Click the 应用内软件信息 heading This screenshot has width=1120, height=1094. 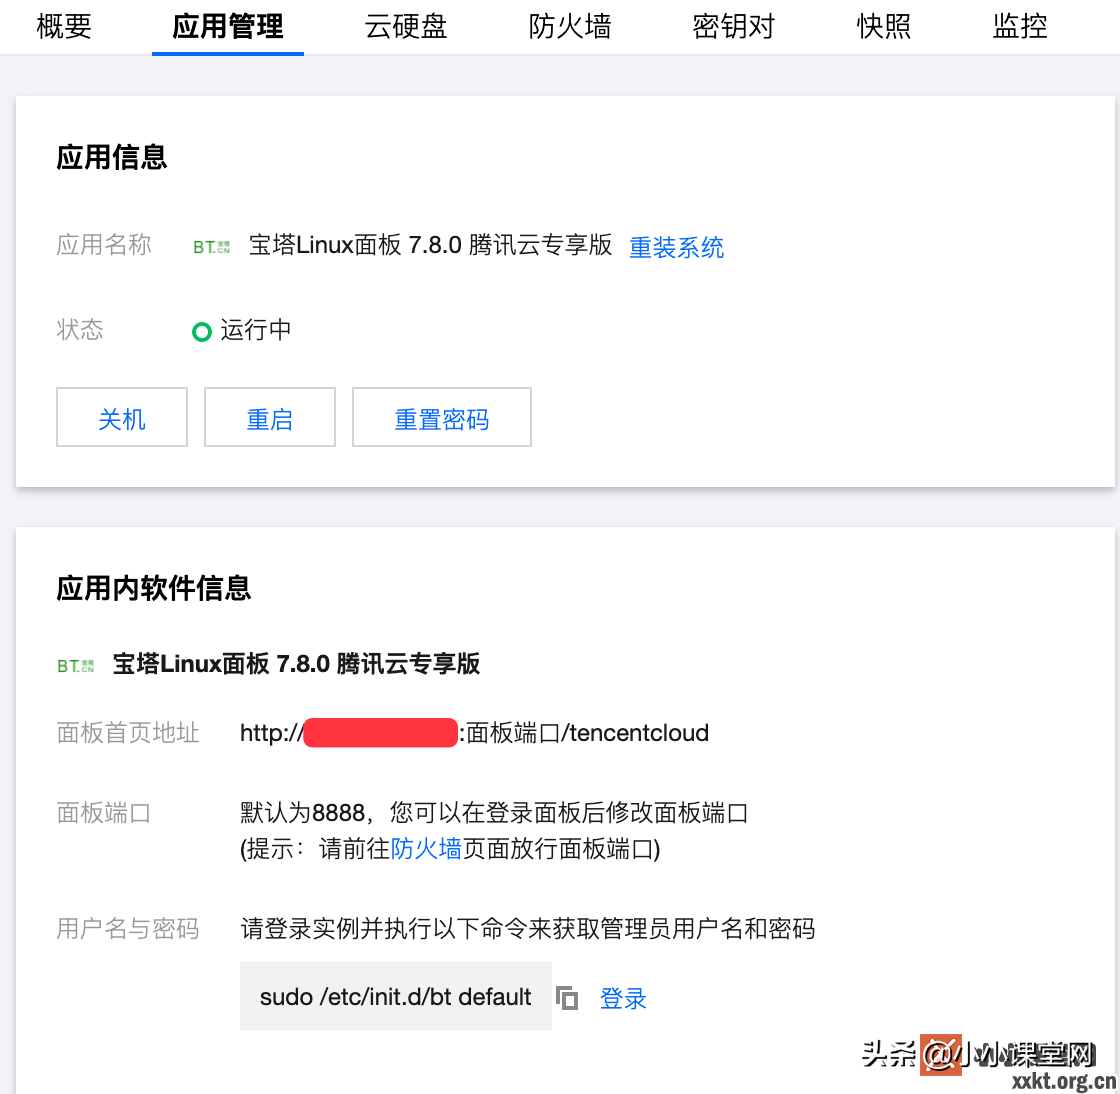pyautogui.click(x=154, y=588)
